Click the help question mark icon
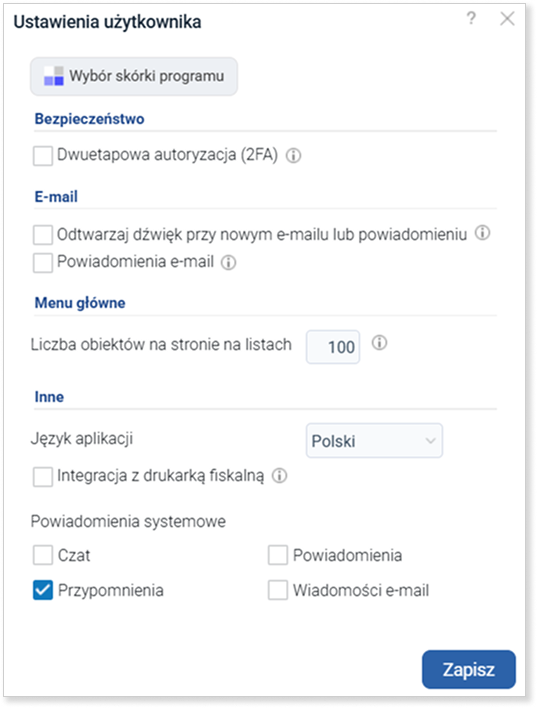Viewport: 537px width, 708px height. [x=471, y=19]
